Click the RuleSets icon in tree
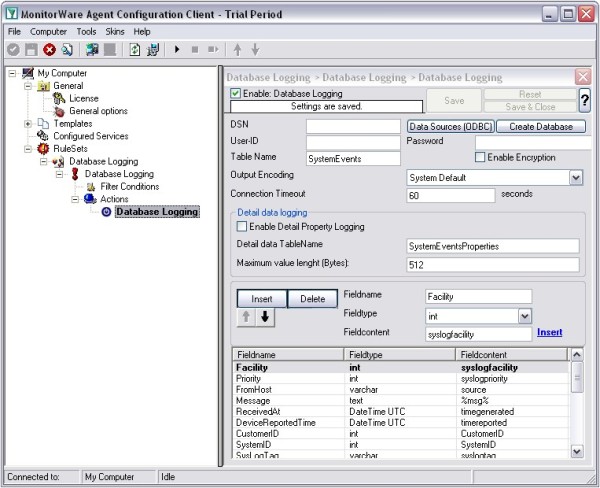 coord(43,149)
